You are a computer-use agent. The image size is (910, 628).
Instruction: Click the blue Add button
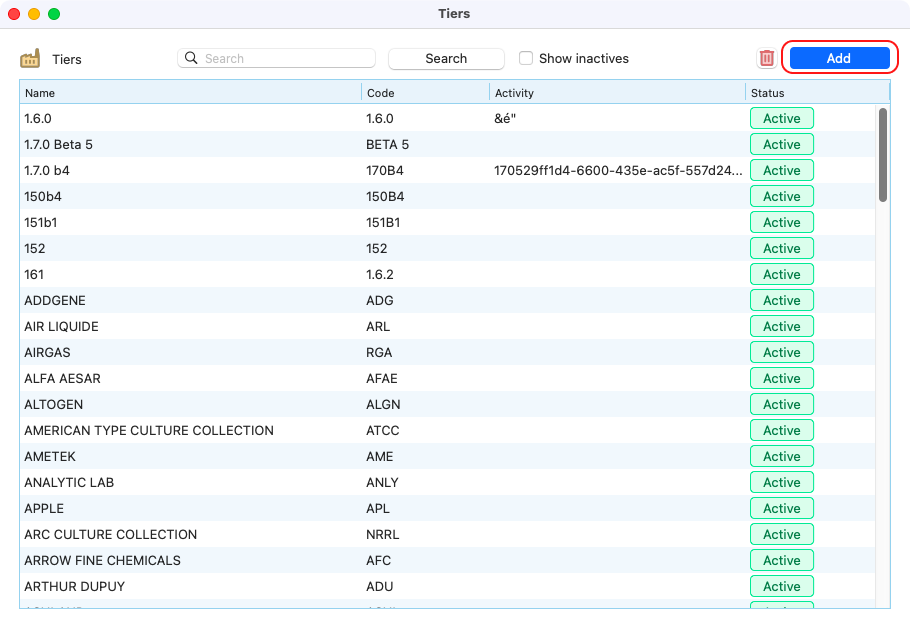point(839,58)
